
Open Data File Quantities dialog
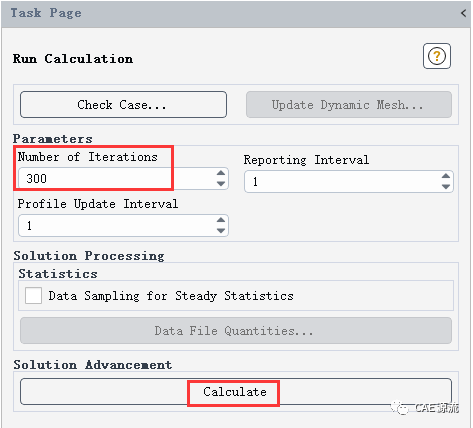pyautogui.click(x=236, y=331)
